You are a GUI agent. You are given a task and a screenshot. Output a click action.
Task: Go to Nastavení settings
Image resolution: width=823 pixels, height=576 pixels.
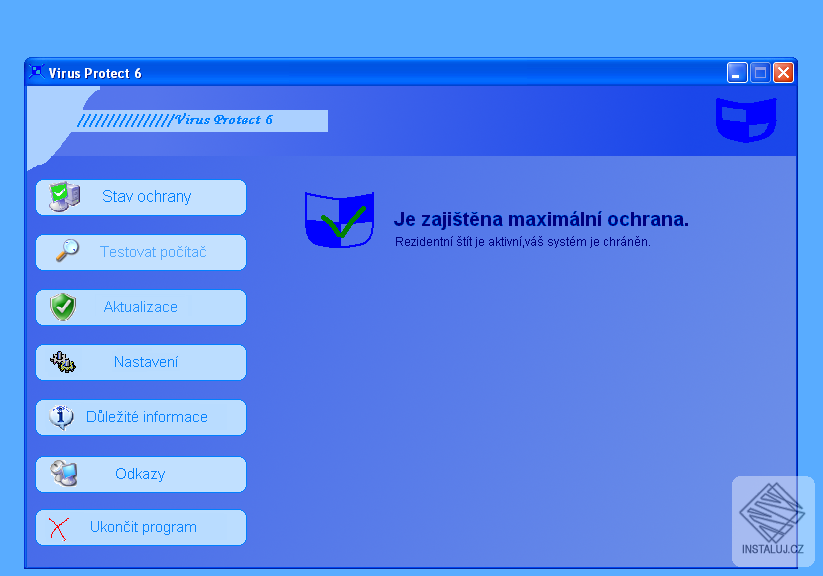coord(141,363)
